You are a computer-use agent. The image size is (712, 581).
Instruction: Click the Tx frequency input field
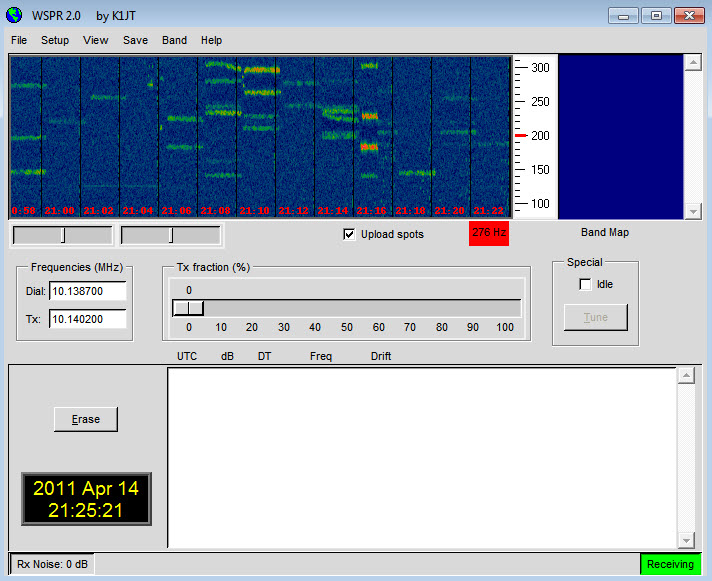point(87,319)
